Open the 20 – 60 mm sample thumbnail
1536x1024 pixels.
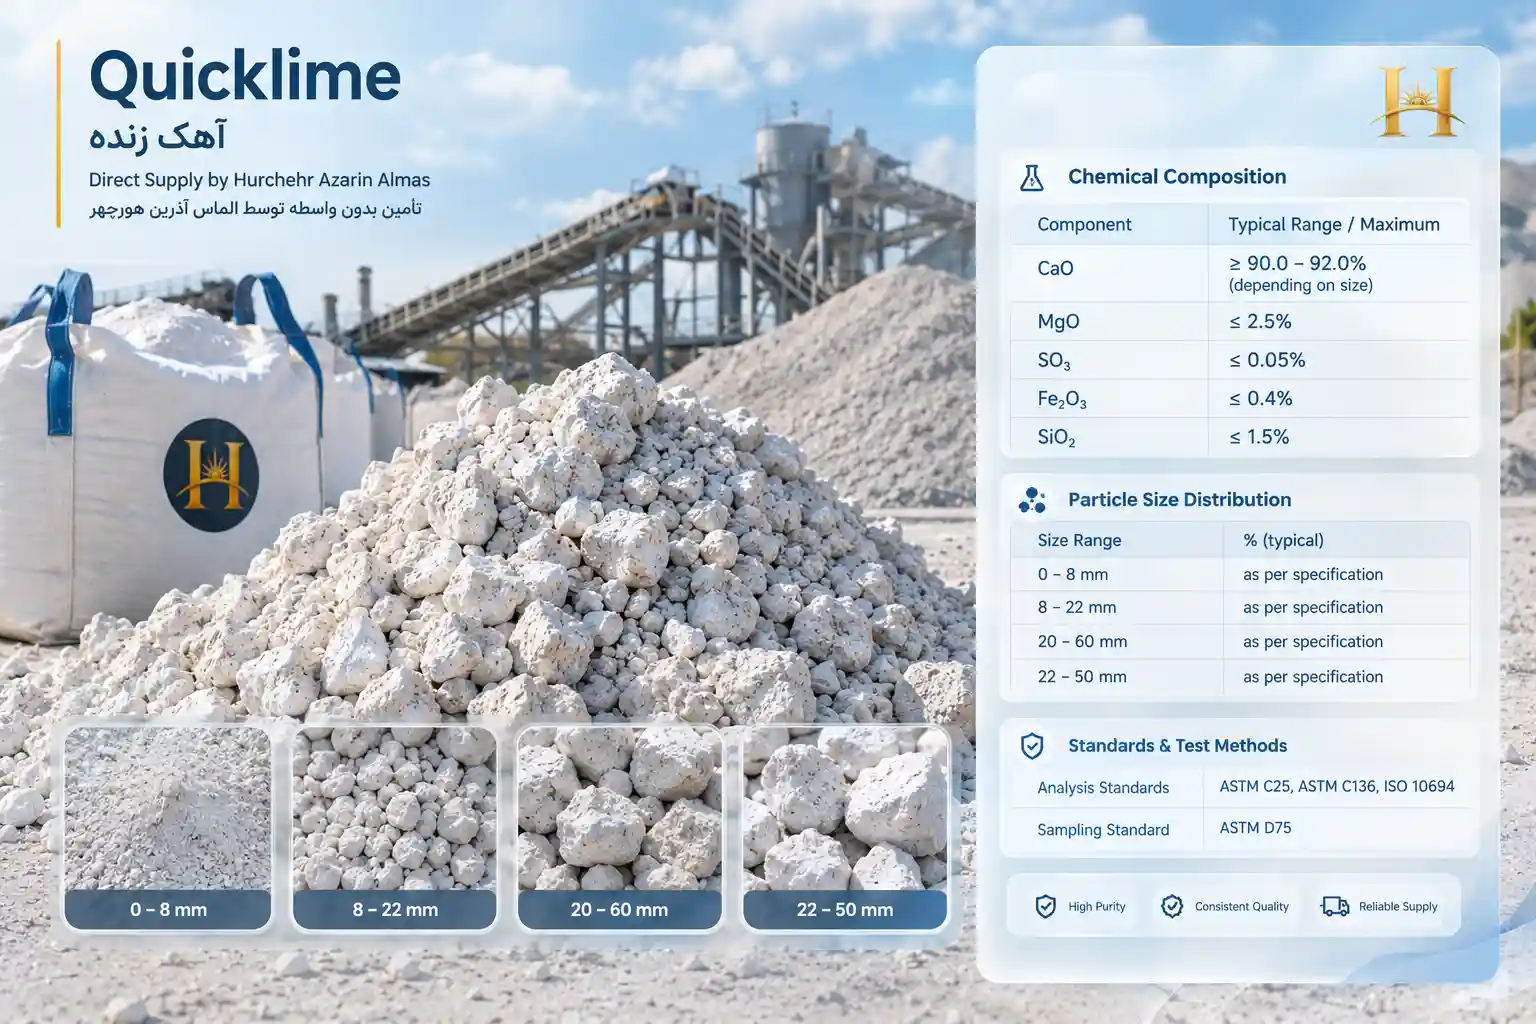coord(619,828)
